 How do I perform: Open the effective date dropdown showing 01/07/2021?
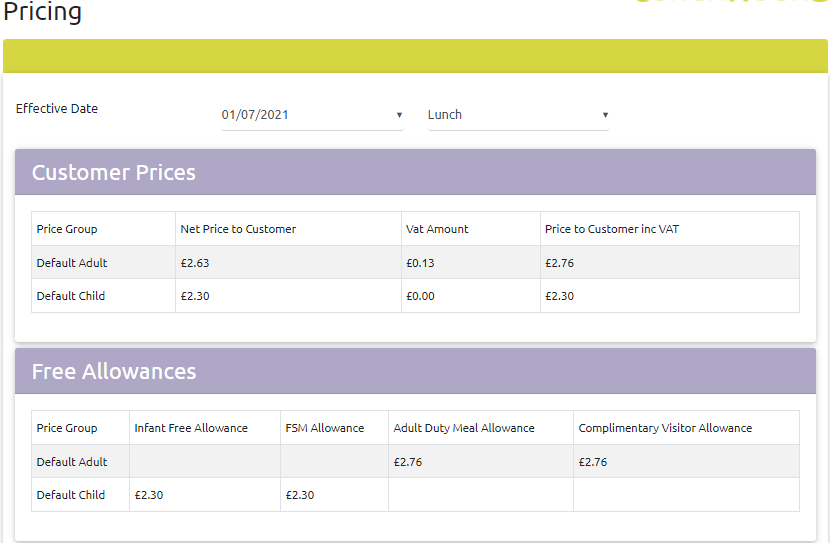click(311, 115)
